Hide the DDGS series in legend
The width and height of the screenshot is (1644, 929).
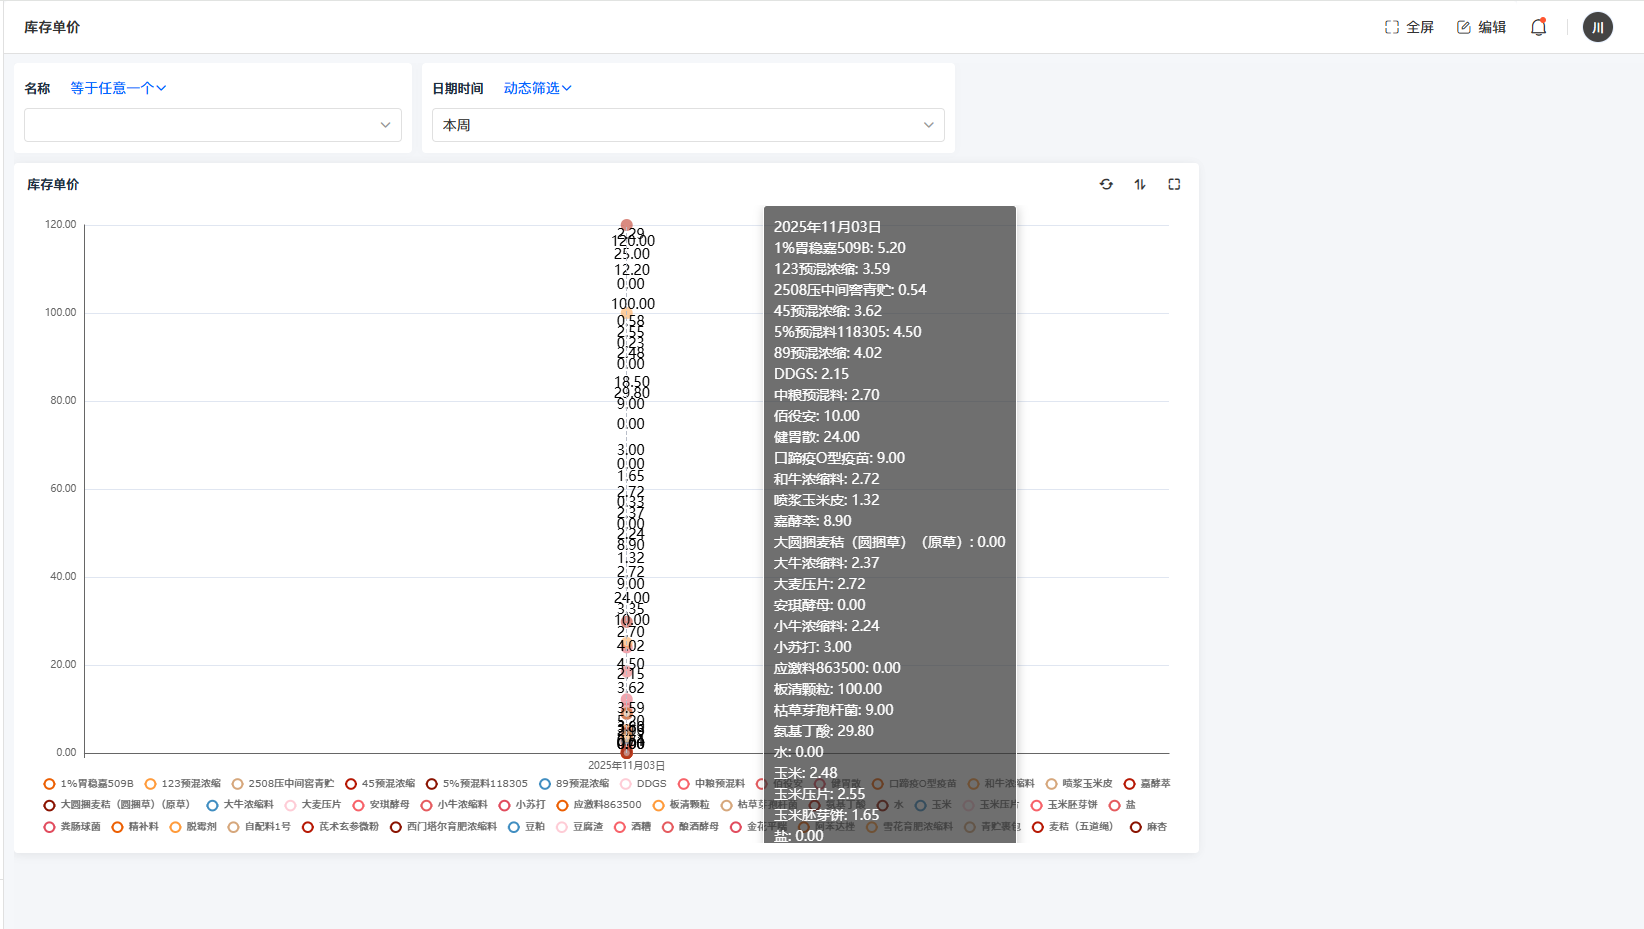click(x=643, y=784)
